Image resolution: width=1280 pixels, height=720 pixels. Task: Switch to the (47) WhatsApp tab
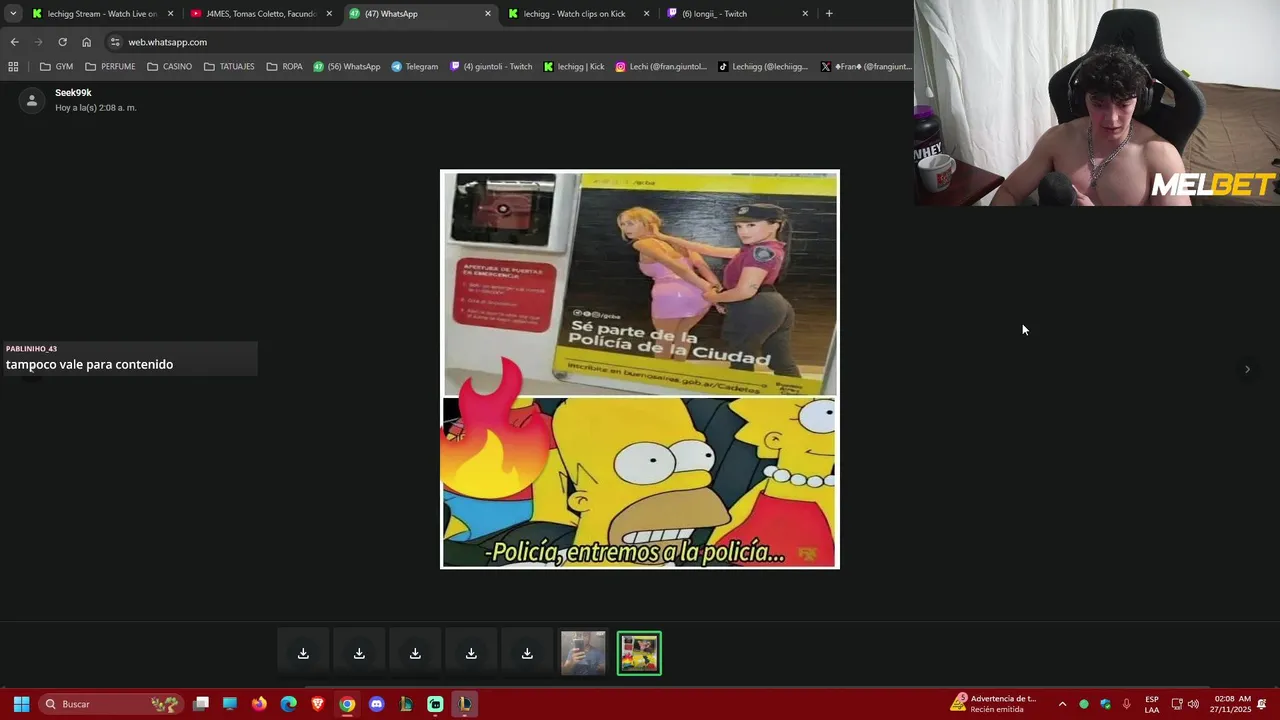point(419,13)
